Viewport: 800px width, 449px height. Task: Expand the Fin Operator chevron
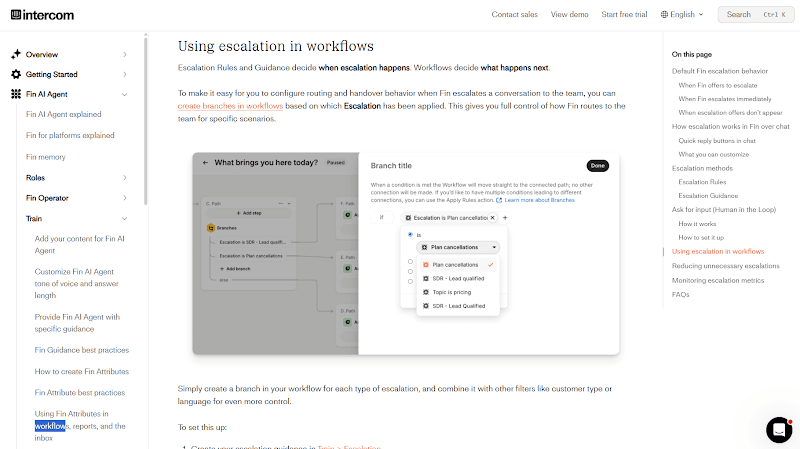point(124,198)
